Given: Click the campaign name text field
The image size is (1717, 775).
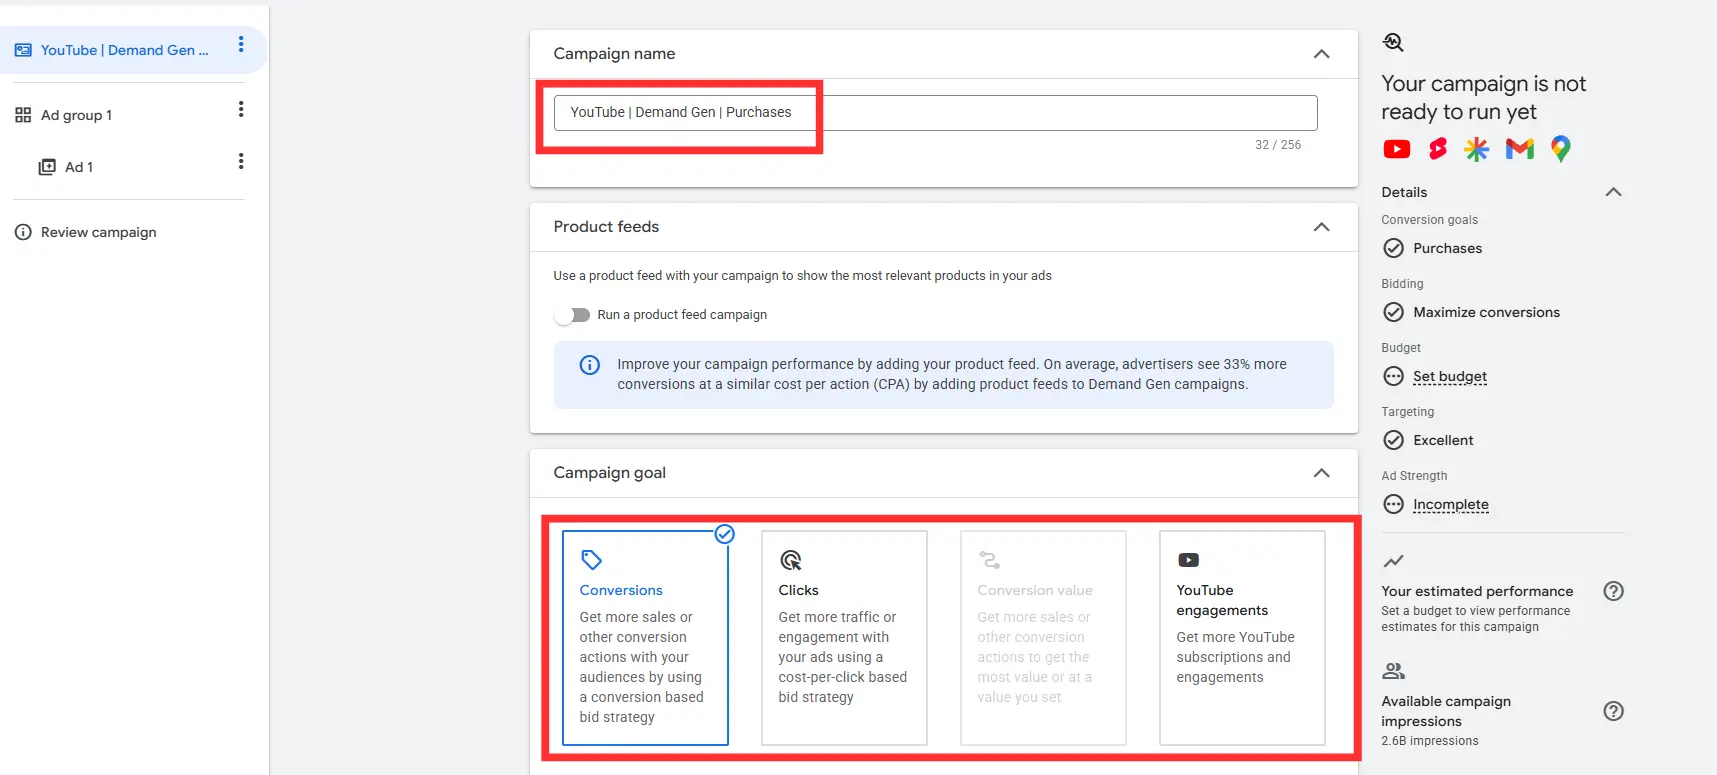Looking at the screenshot, I should [x=935, y=113].
